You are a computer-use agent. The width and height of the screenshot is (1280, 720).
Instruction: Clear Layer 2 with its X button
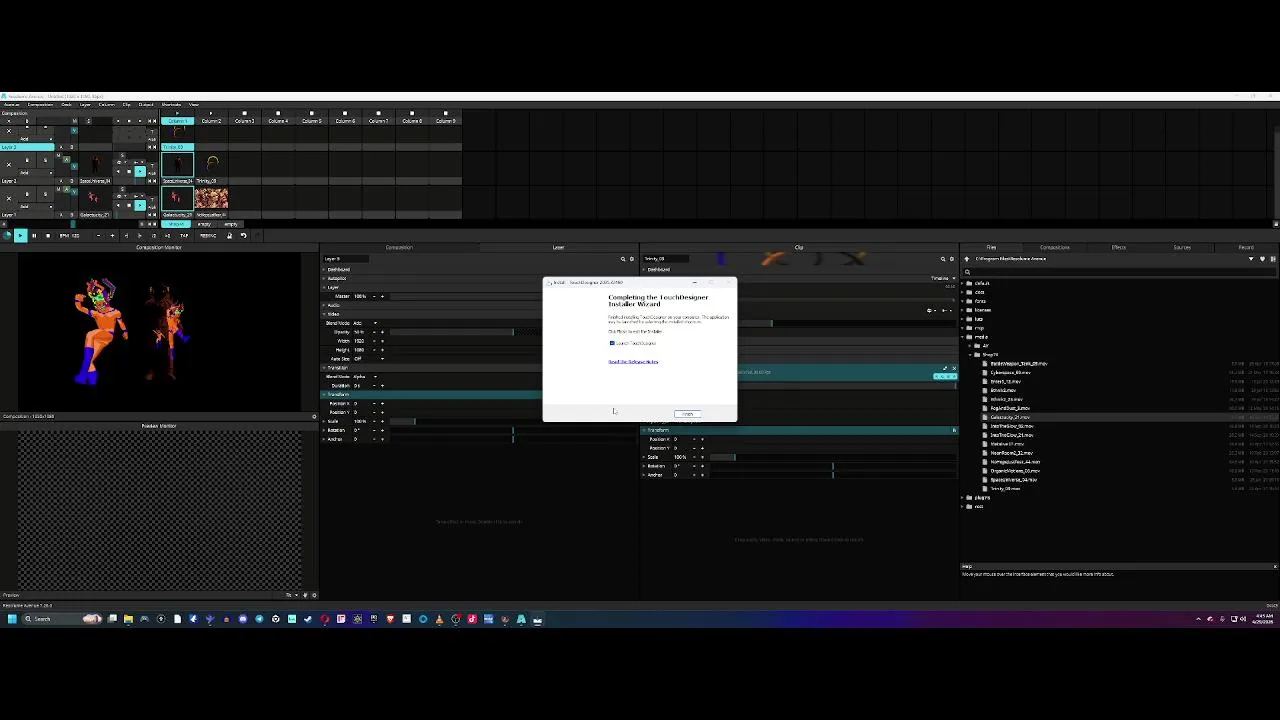coord(9,165)
